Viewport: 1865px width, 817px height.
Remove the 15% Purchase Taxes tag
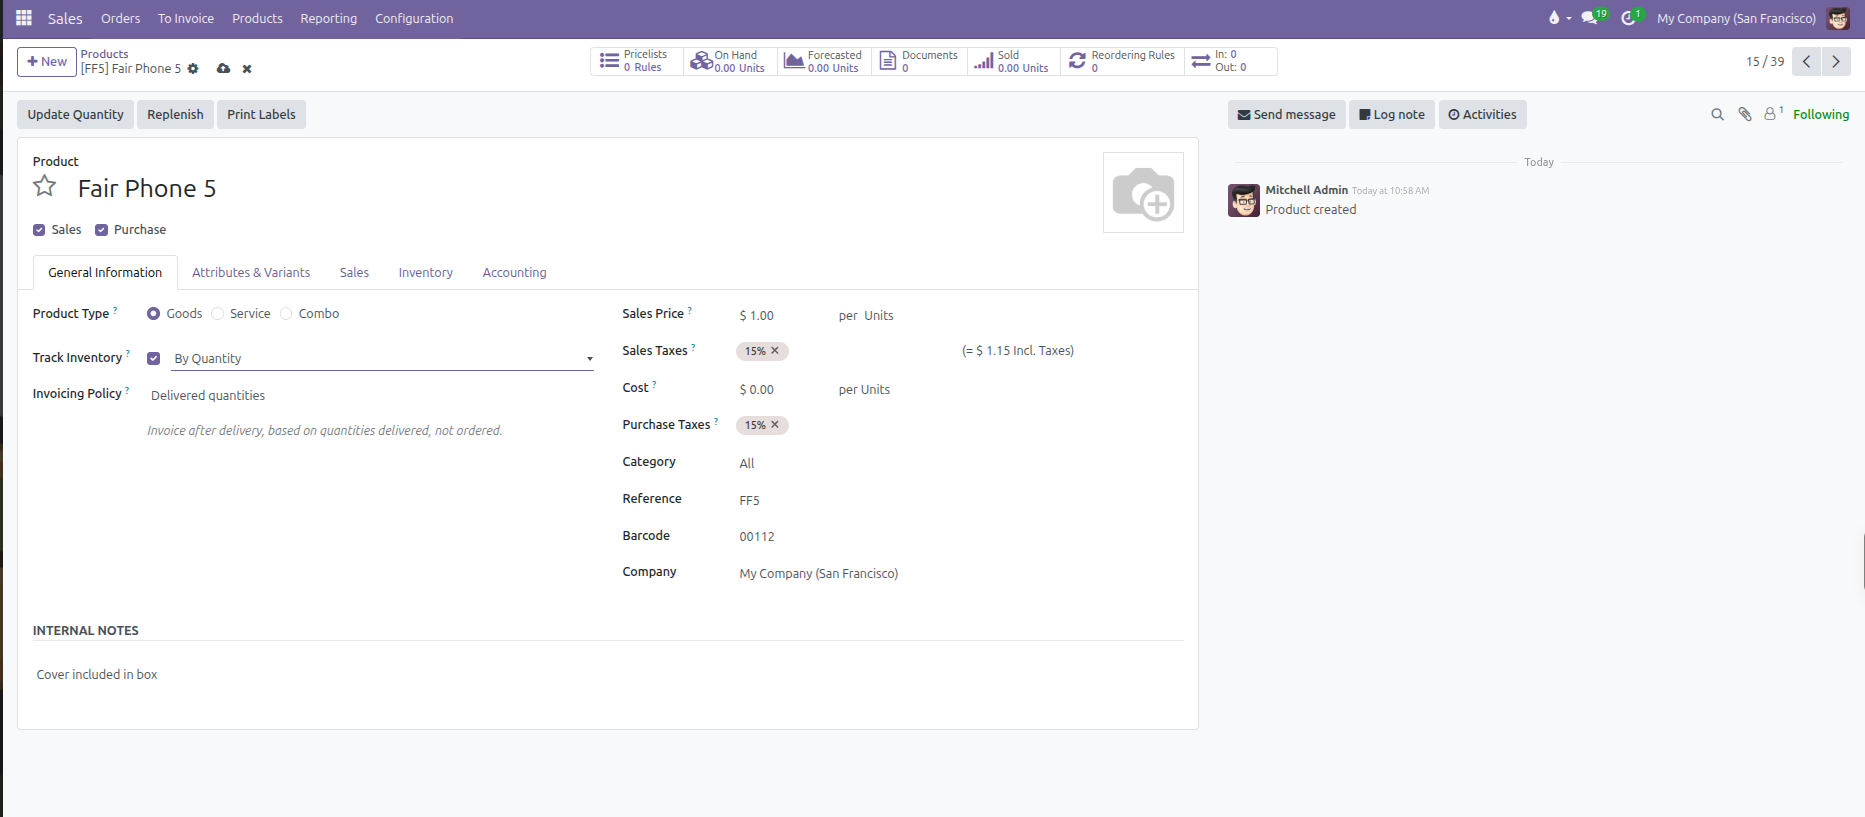coord(775,425)
